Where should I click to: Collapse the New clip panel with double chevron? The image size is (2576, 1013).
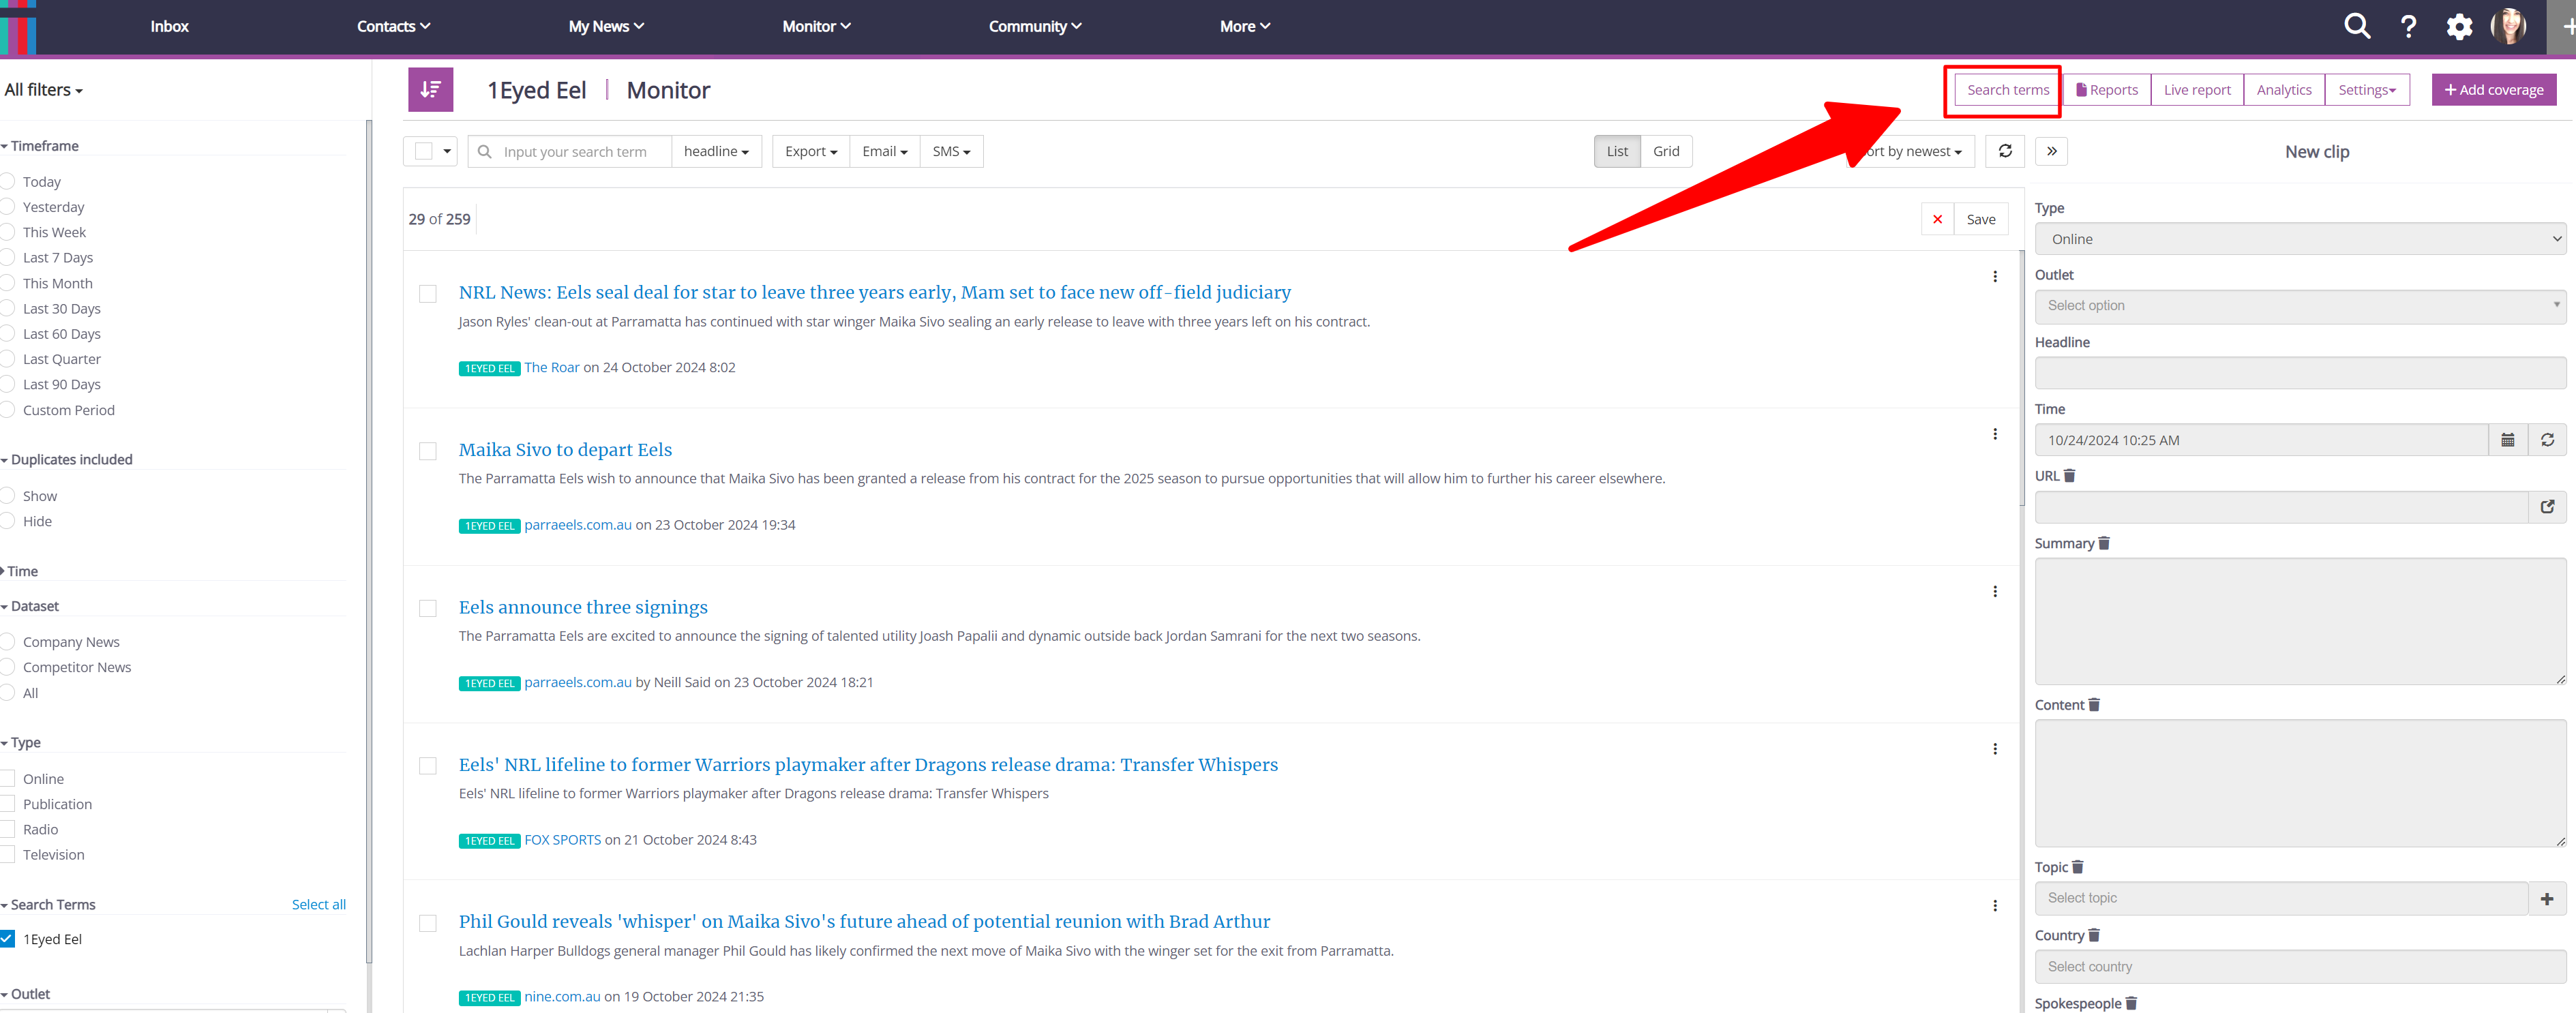(2051, 151)
